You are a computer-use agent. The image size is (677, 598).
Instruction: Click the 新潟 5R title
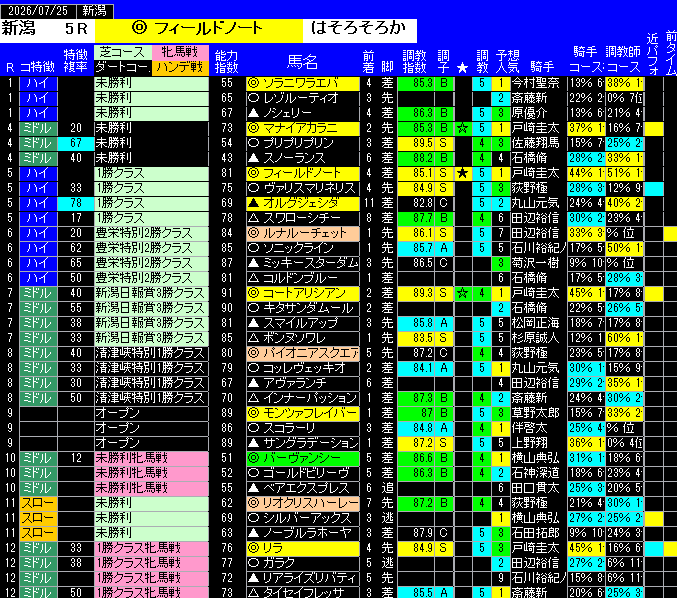click(47, 29)
